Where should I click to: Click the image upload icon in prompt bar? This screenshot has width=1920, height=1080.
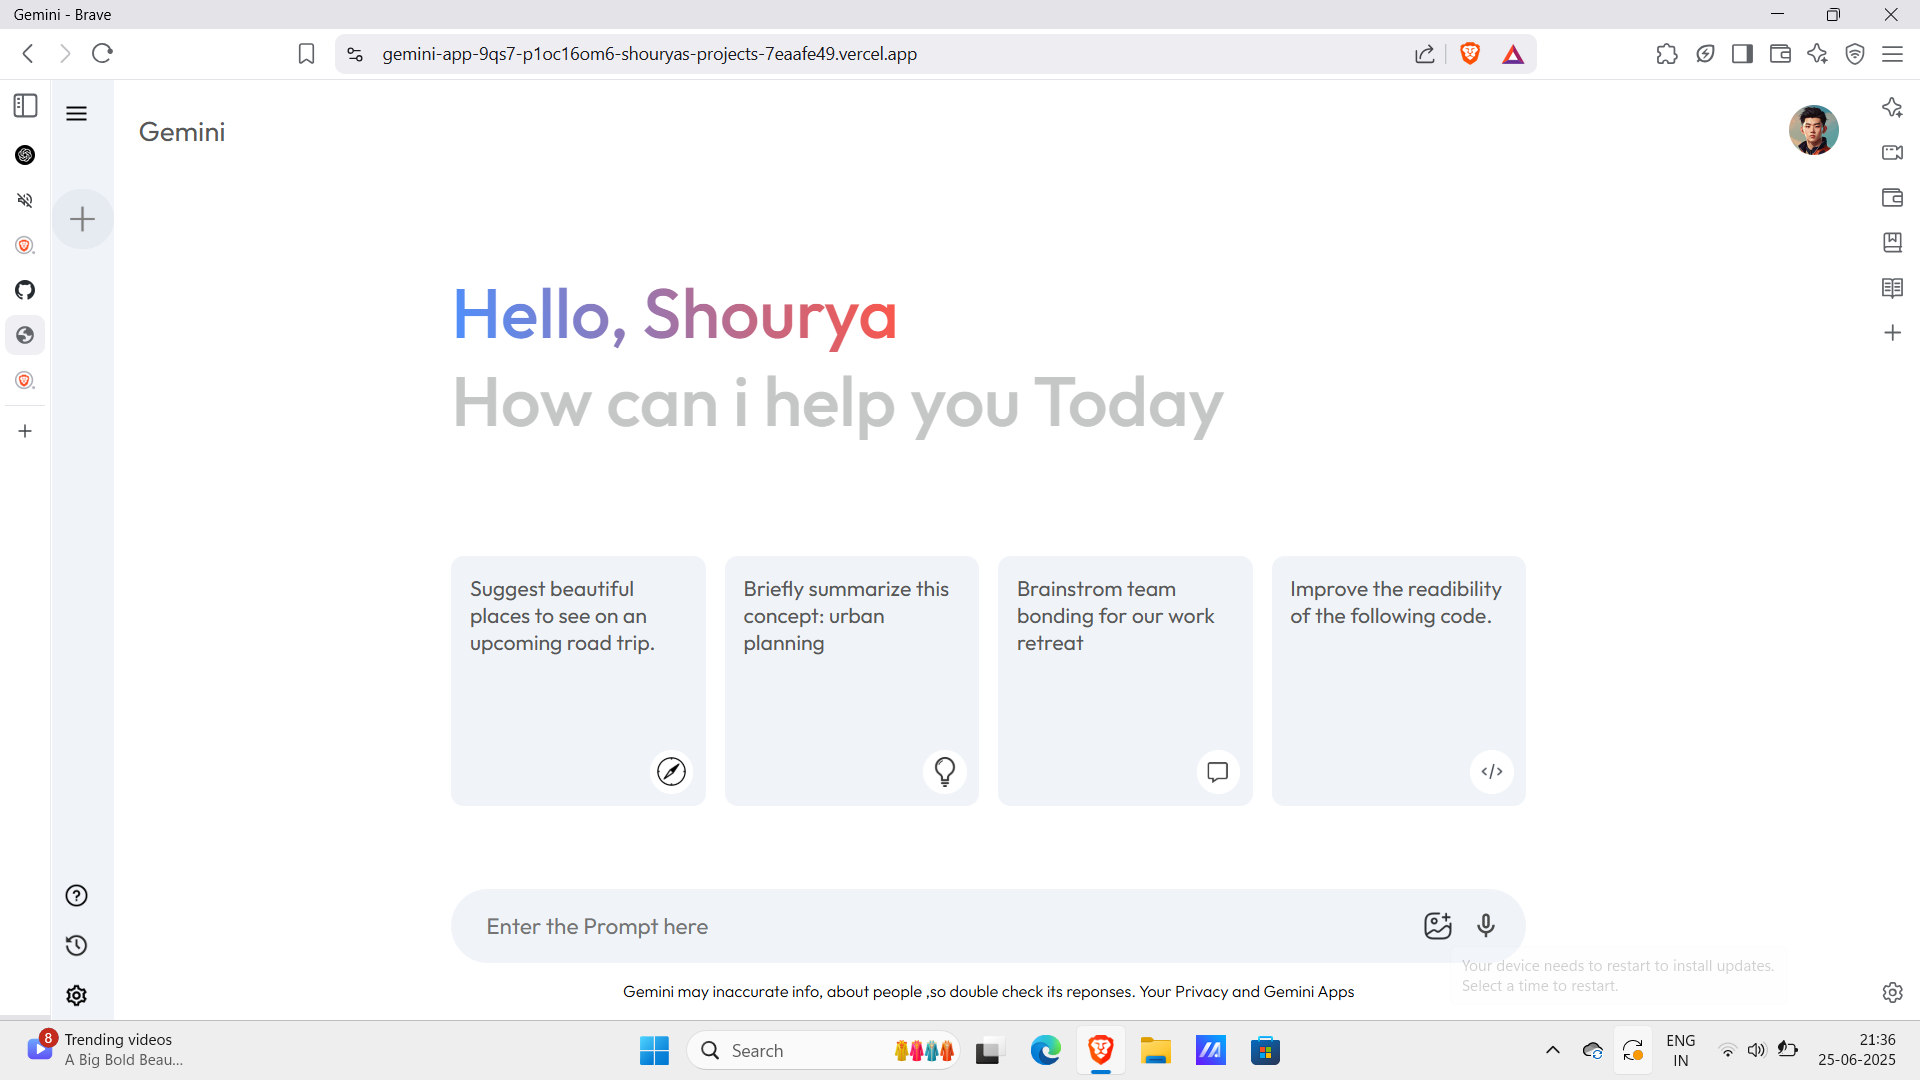1437,926
